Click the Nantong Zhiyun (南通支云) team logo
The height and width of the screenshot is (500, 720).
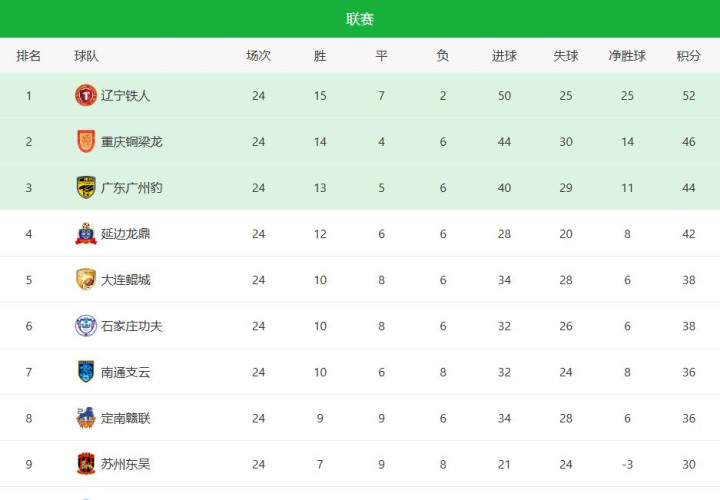coord(86,372)
